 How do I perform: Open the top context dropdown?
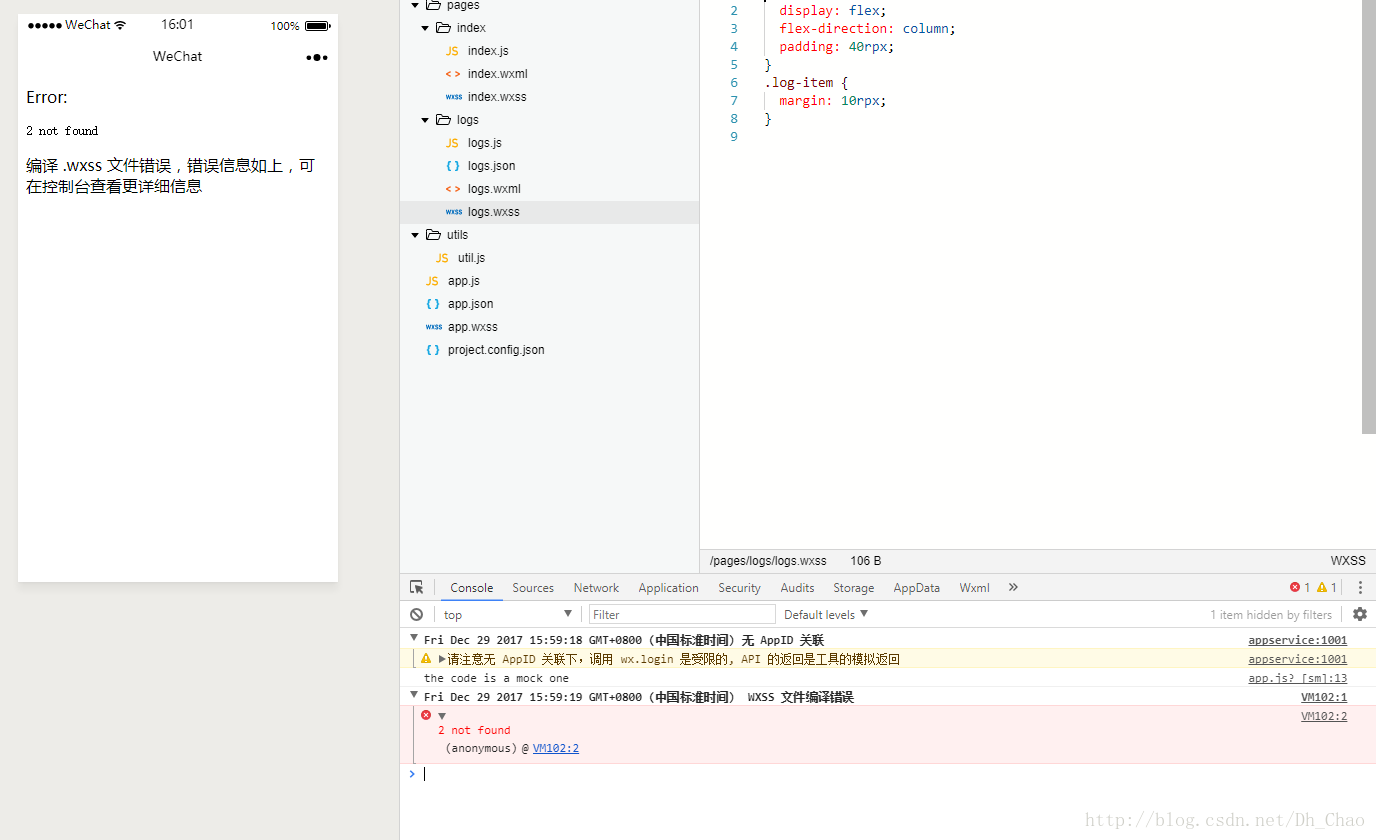[x=507, y=614]
